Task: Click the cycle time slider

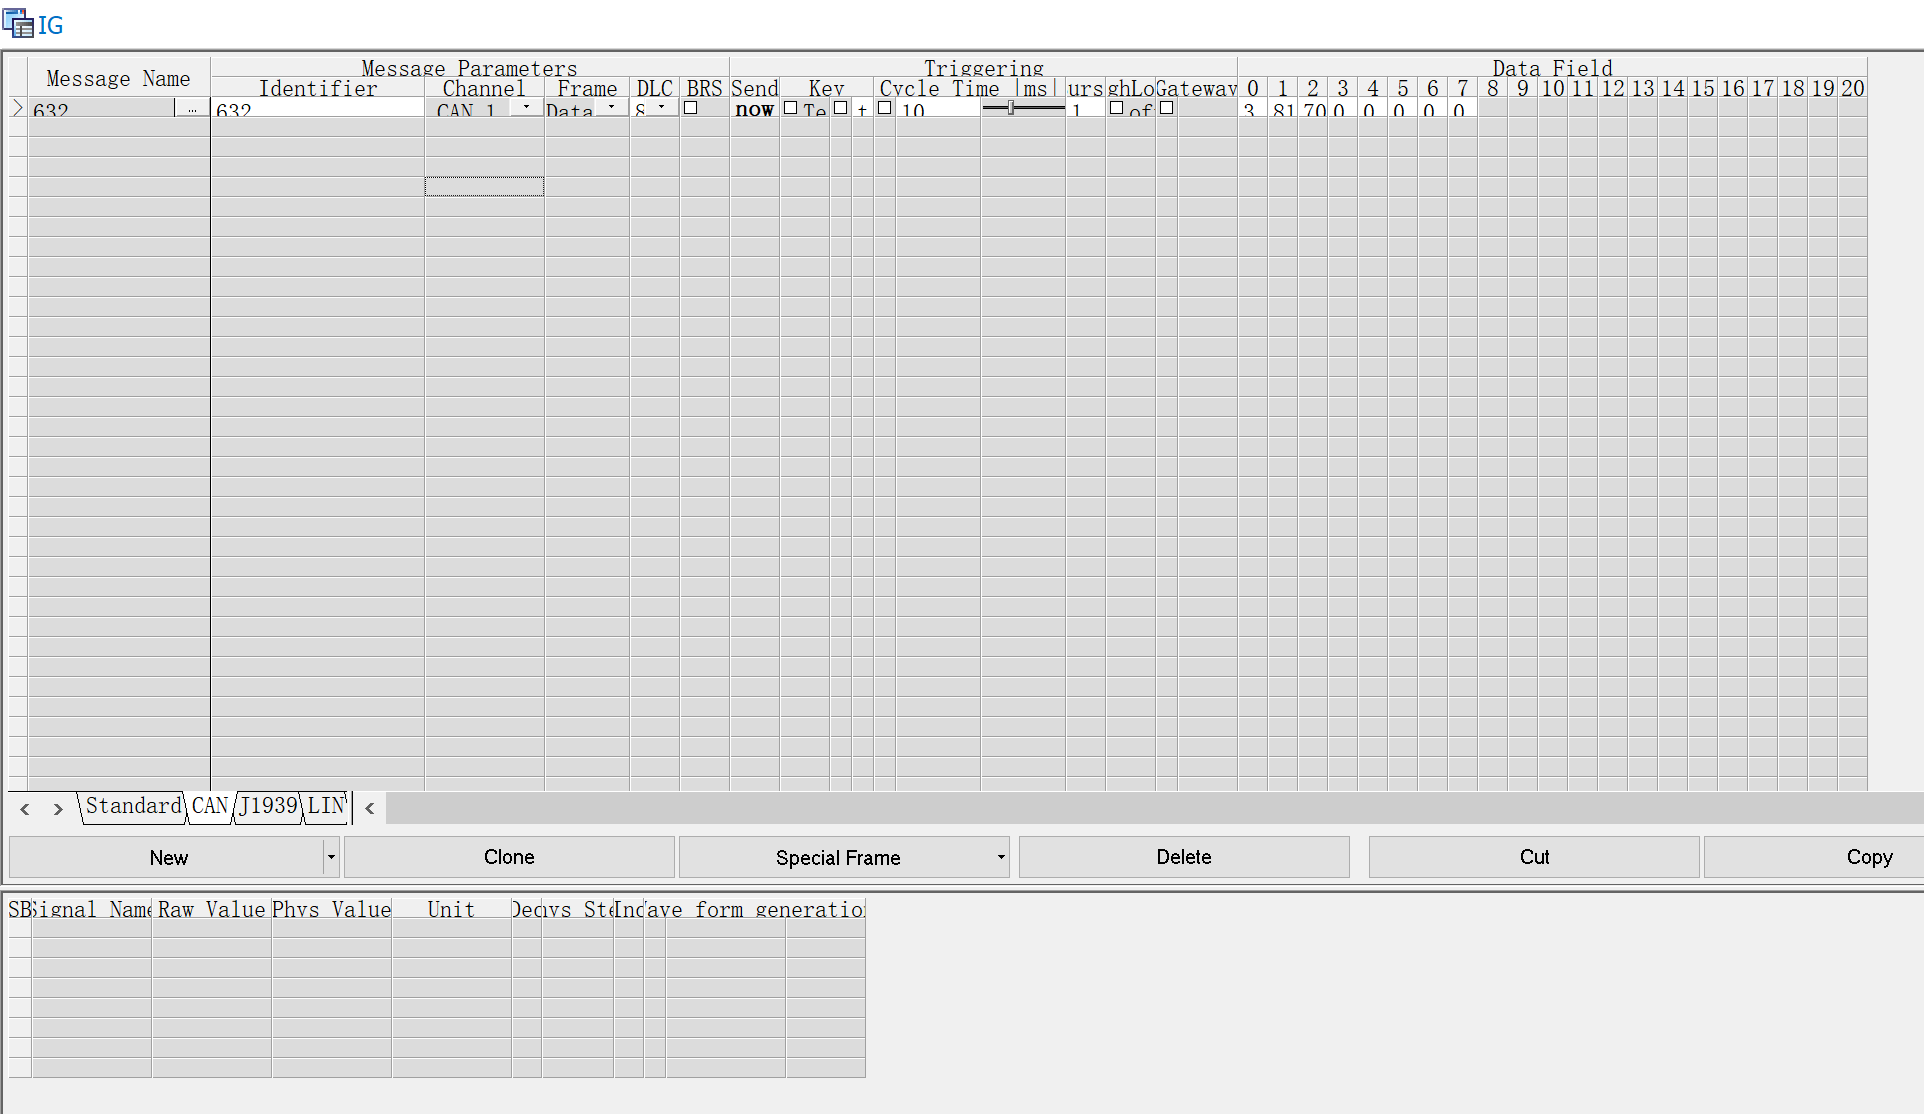Action: [1023, 108]
